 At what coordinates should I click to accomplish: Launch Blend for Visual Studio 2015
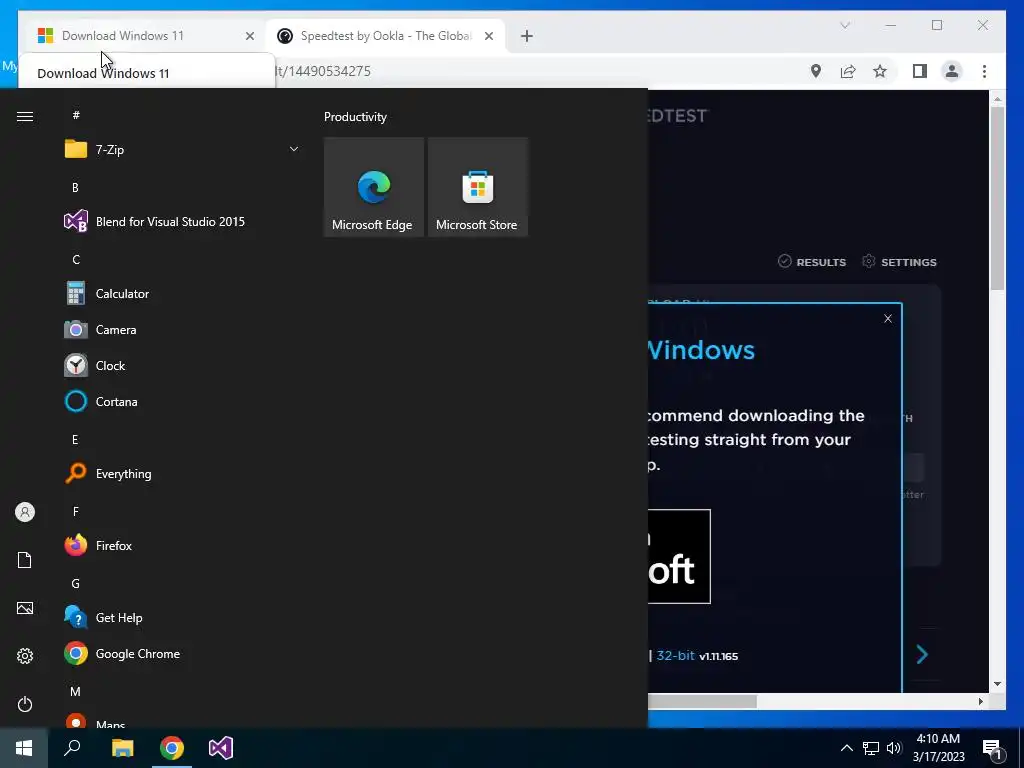click(182, 221)
